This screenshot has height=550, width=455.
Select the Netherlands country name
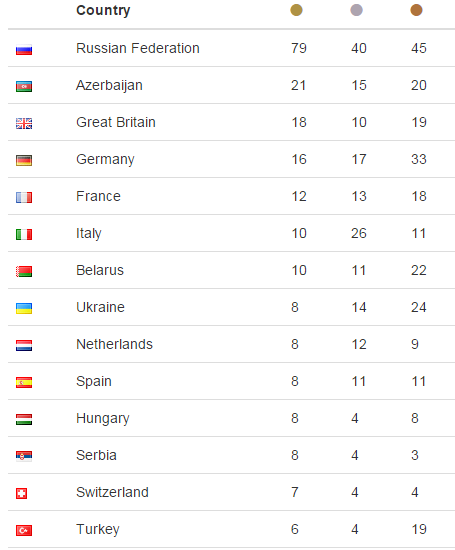(114, 344)
